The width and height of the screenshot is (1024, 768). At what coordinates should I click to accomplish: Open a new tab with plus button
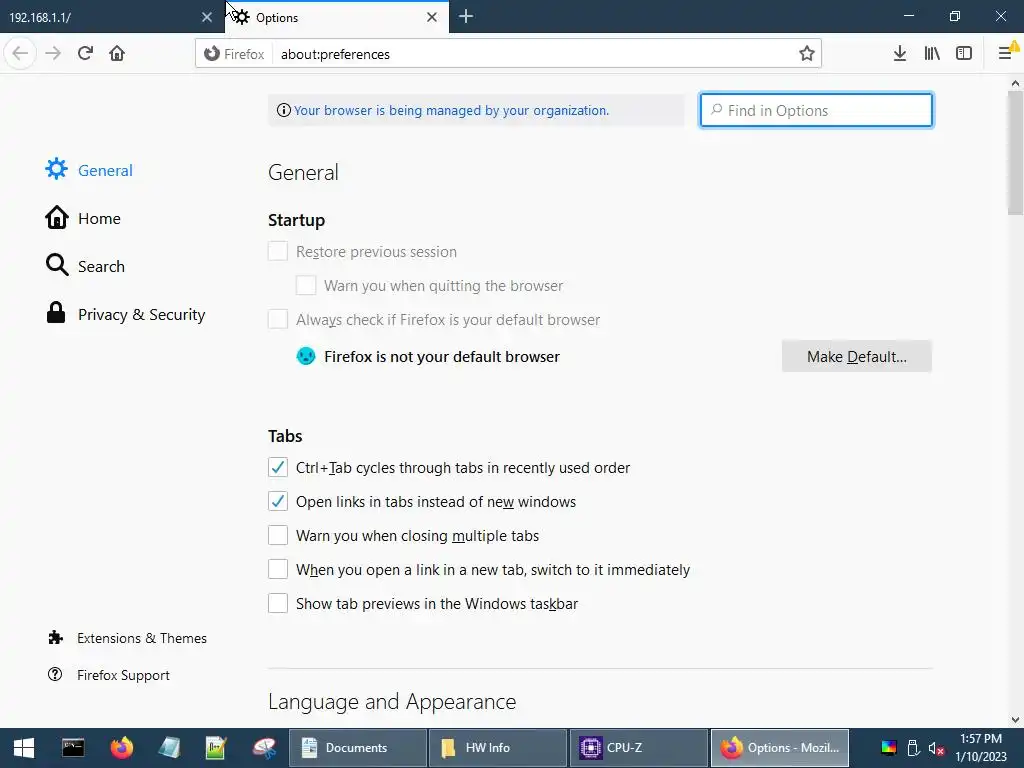tap(466, 16)
